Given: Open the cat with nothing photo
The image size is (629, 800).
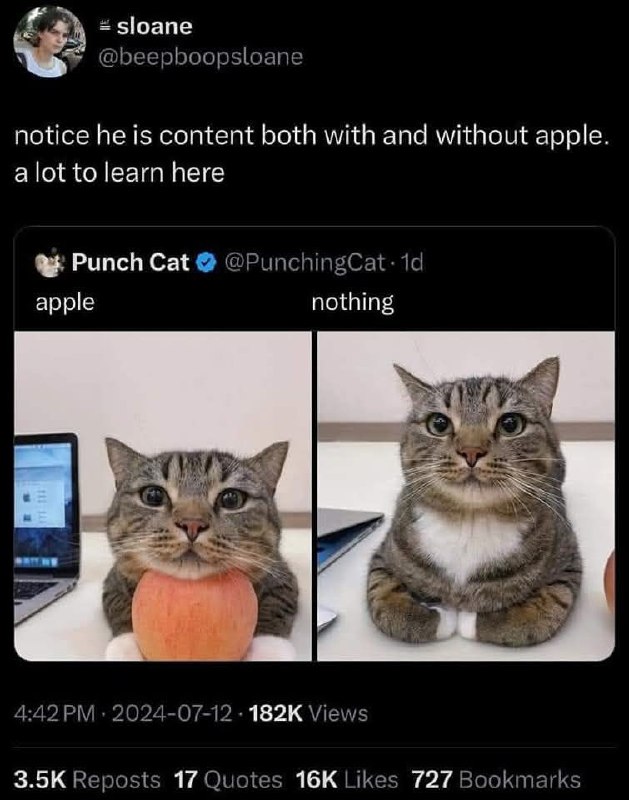Looking at the screenshot, I should click(x=466, y=496).
